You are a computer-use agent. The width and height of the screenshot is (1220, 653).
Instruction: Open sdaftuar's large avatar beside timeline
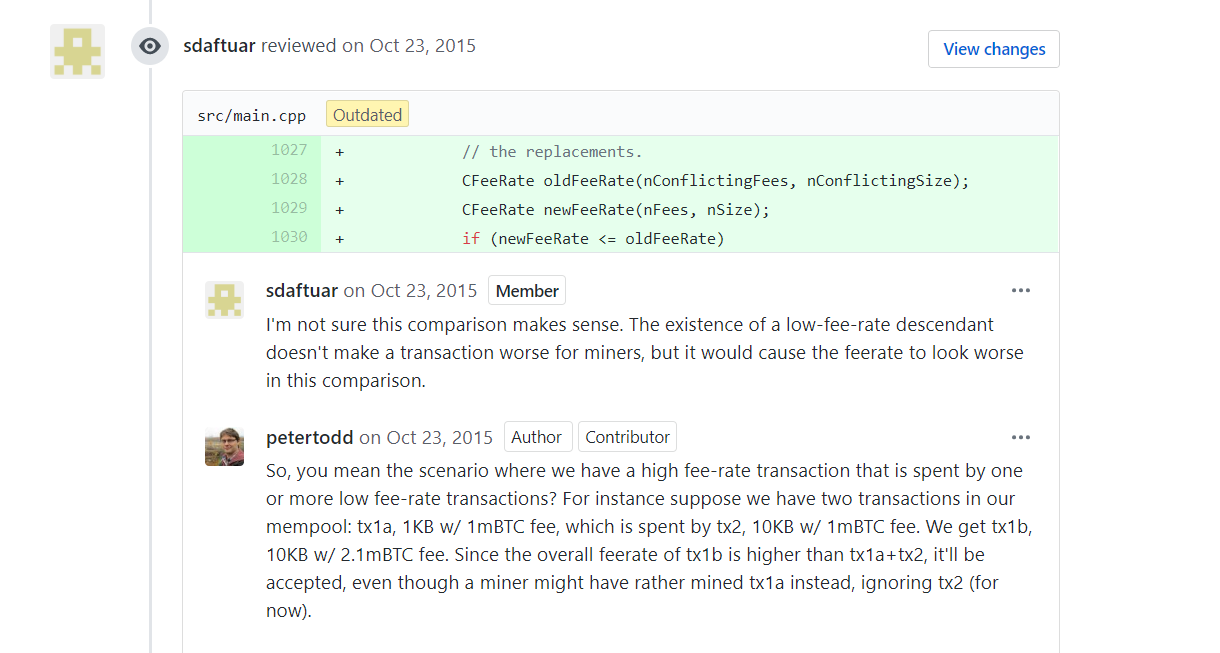click(78, 51)
